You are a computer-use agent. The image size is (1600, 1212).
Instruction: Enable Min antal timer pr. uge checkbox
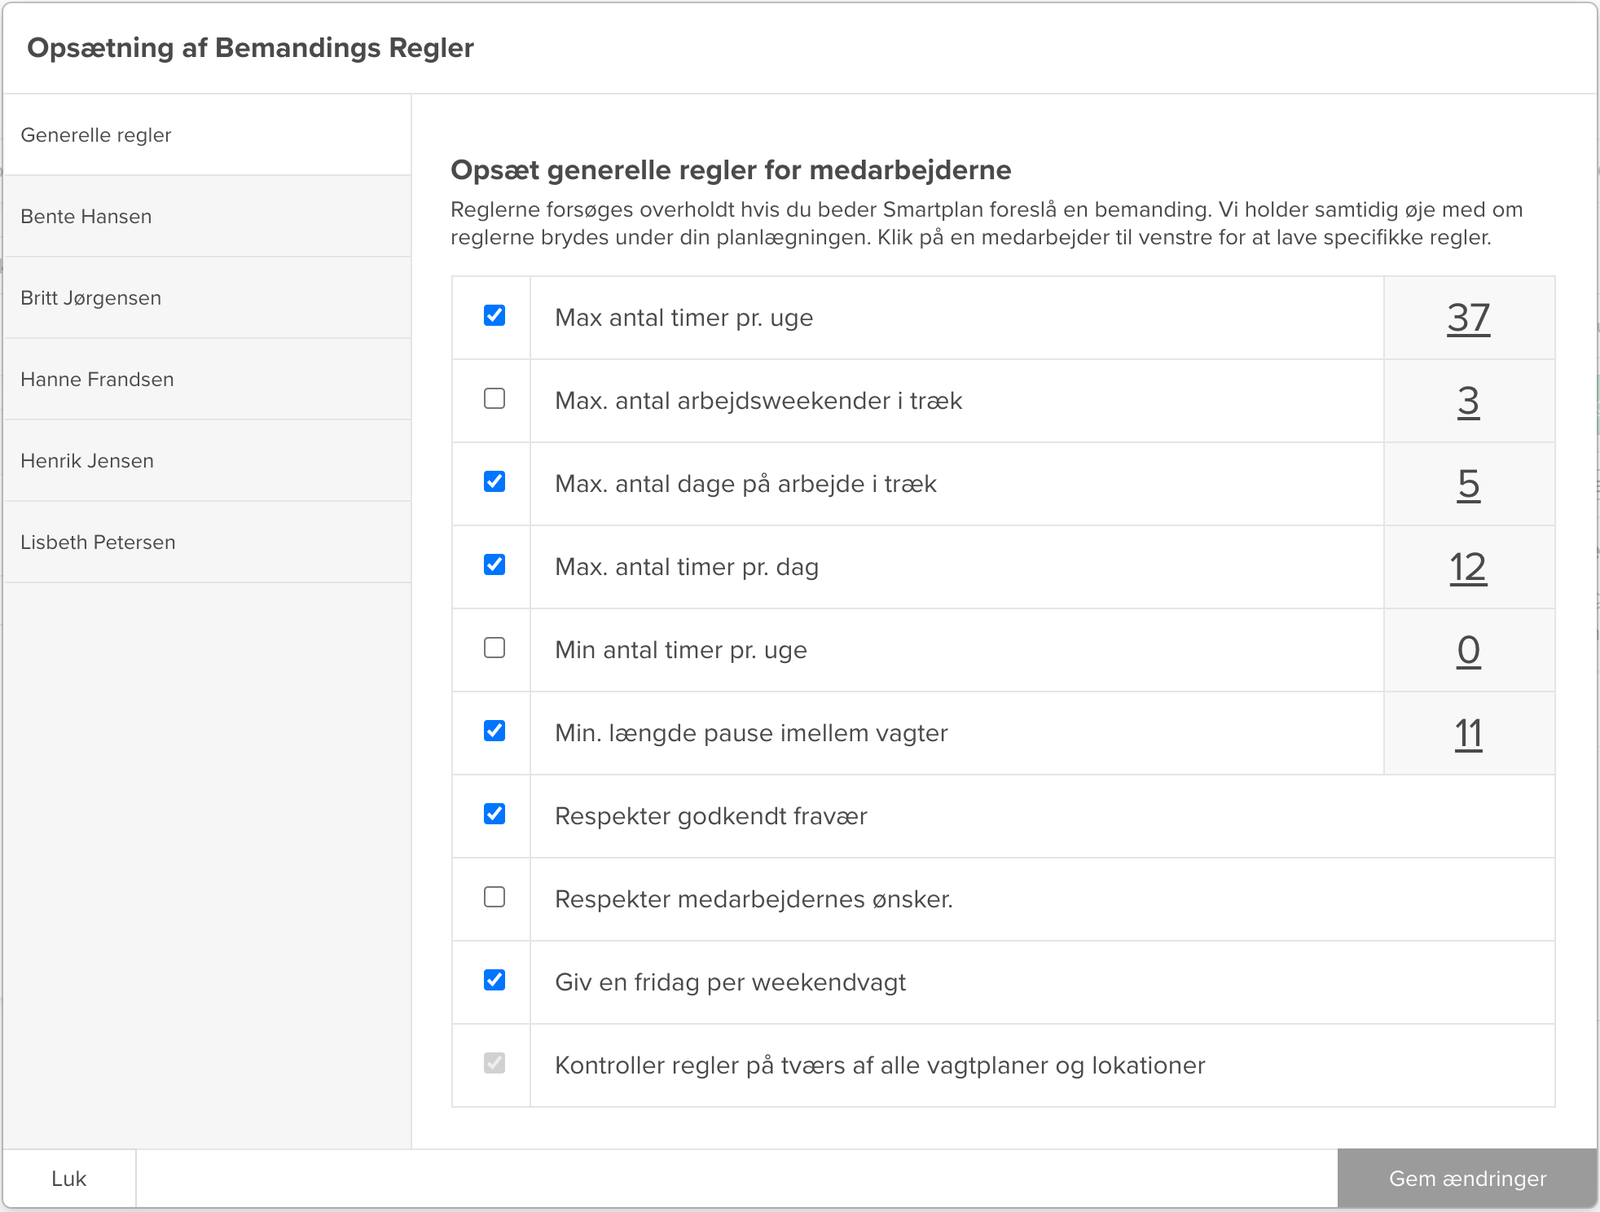coord(494,648)
